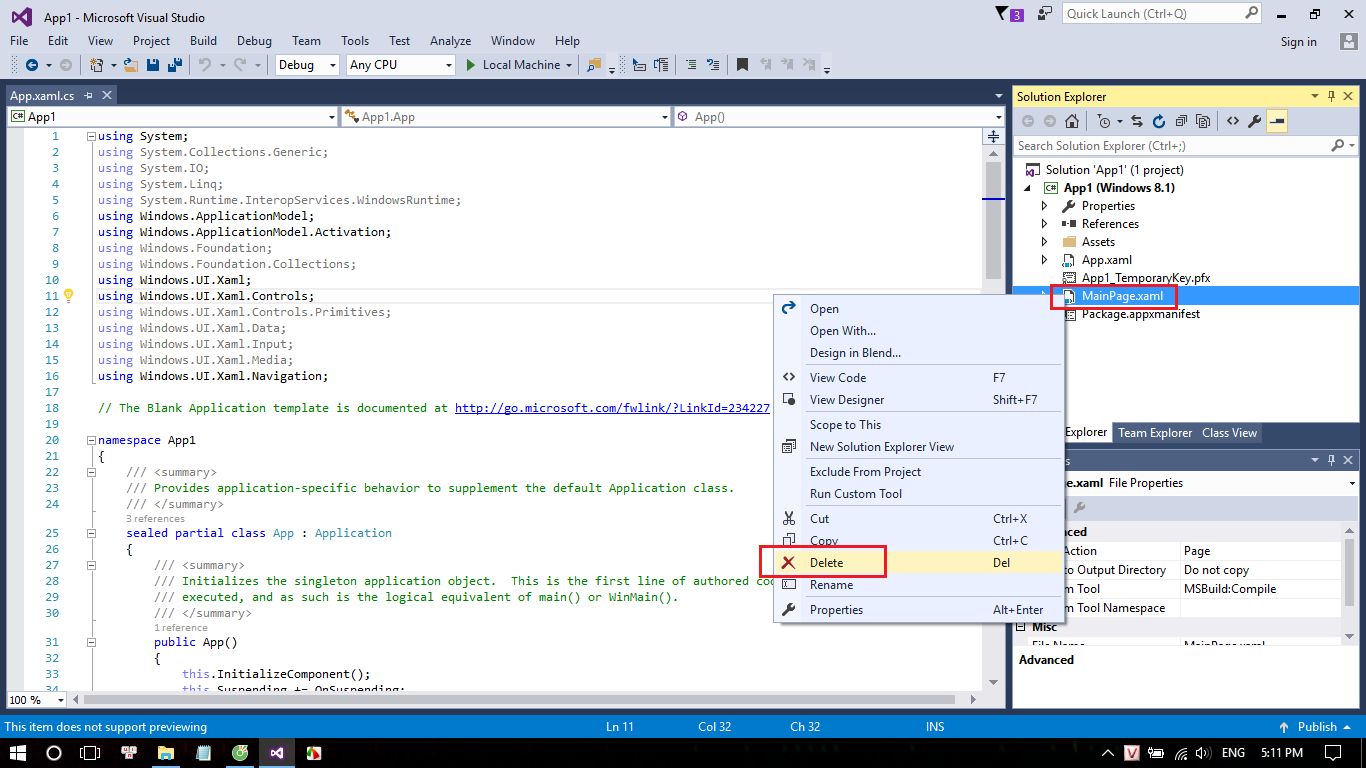Click the editor vertical scrollbar thumb
Image resolution: width=1366 pixels, height=768 pixels.
point(993,220)
